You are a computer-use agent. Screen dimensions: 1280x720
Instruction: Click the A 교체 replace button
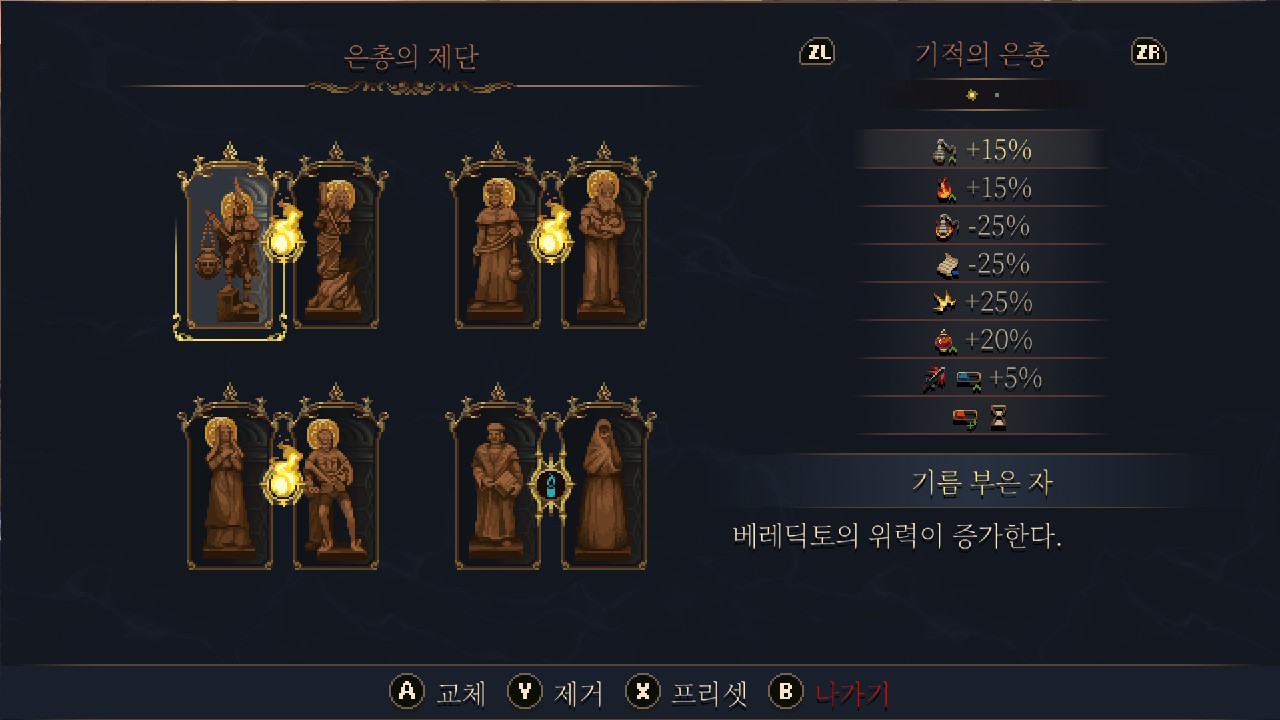tap(438, 692)
